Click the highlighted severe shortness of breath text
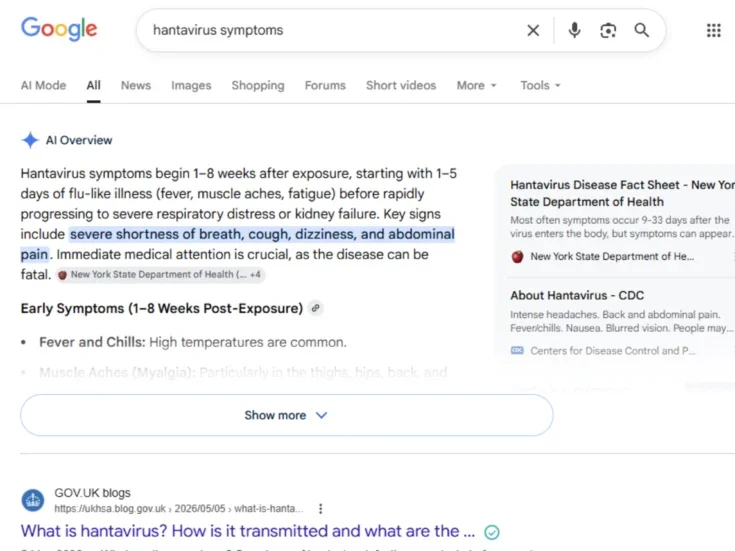This screenshot has width=735, height=551. click(262, 234)
